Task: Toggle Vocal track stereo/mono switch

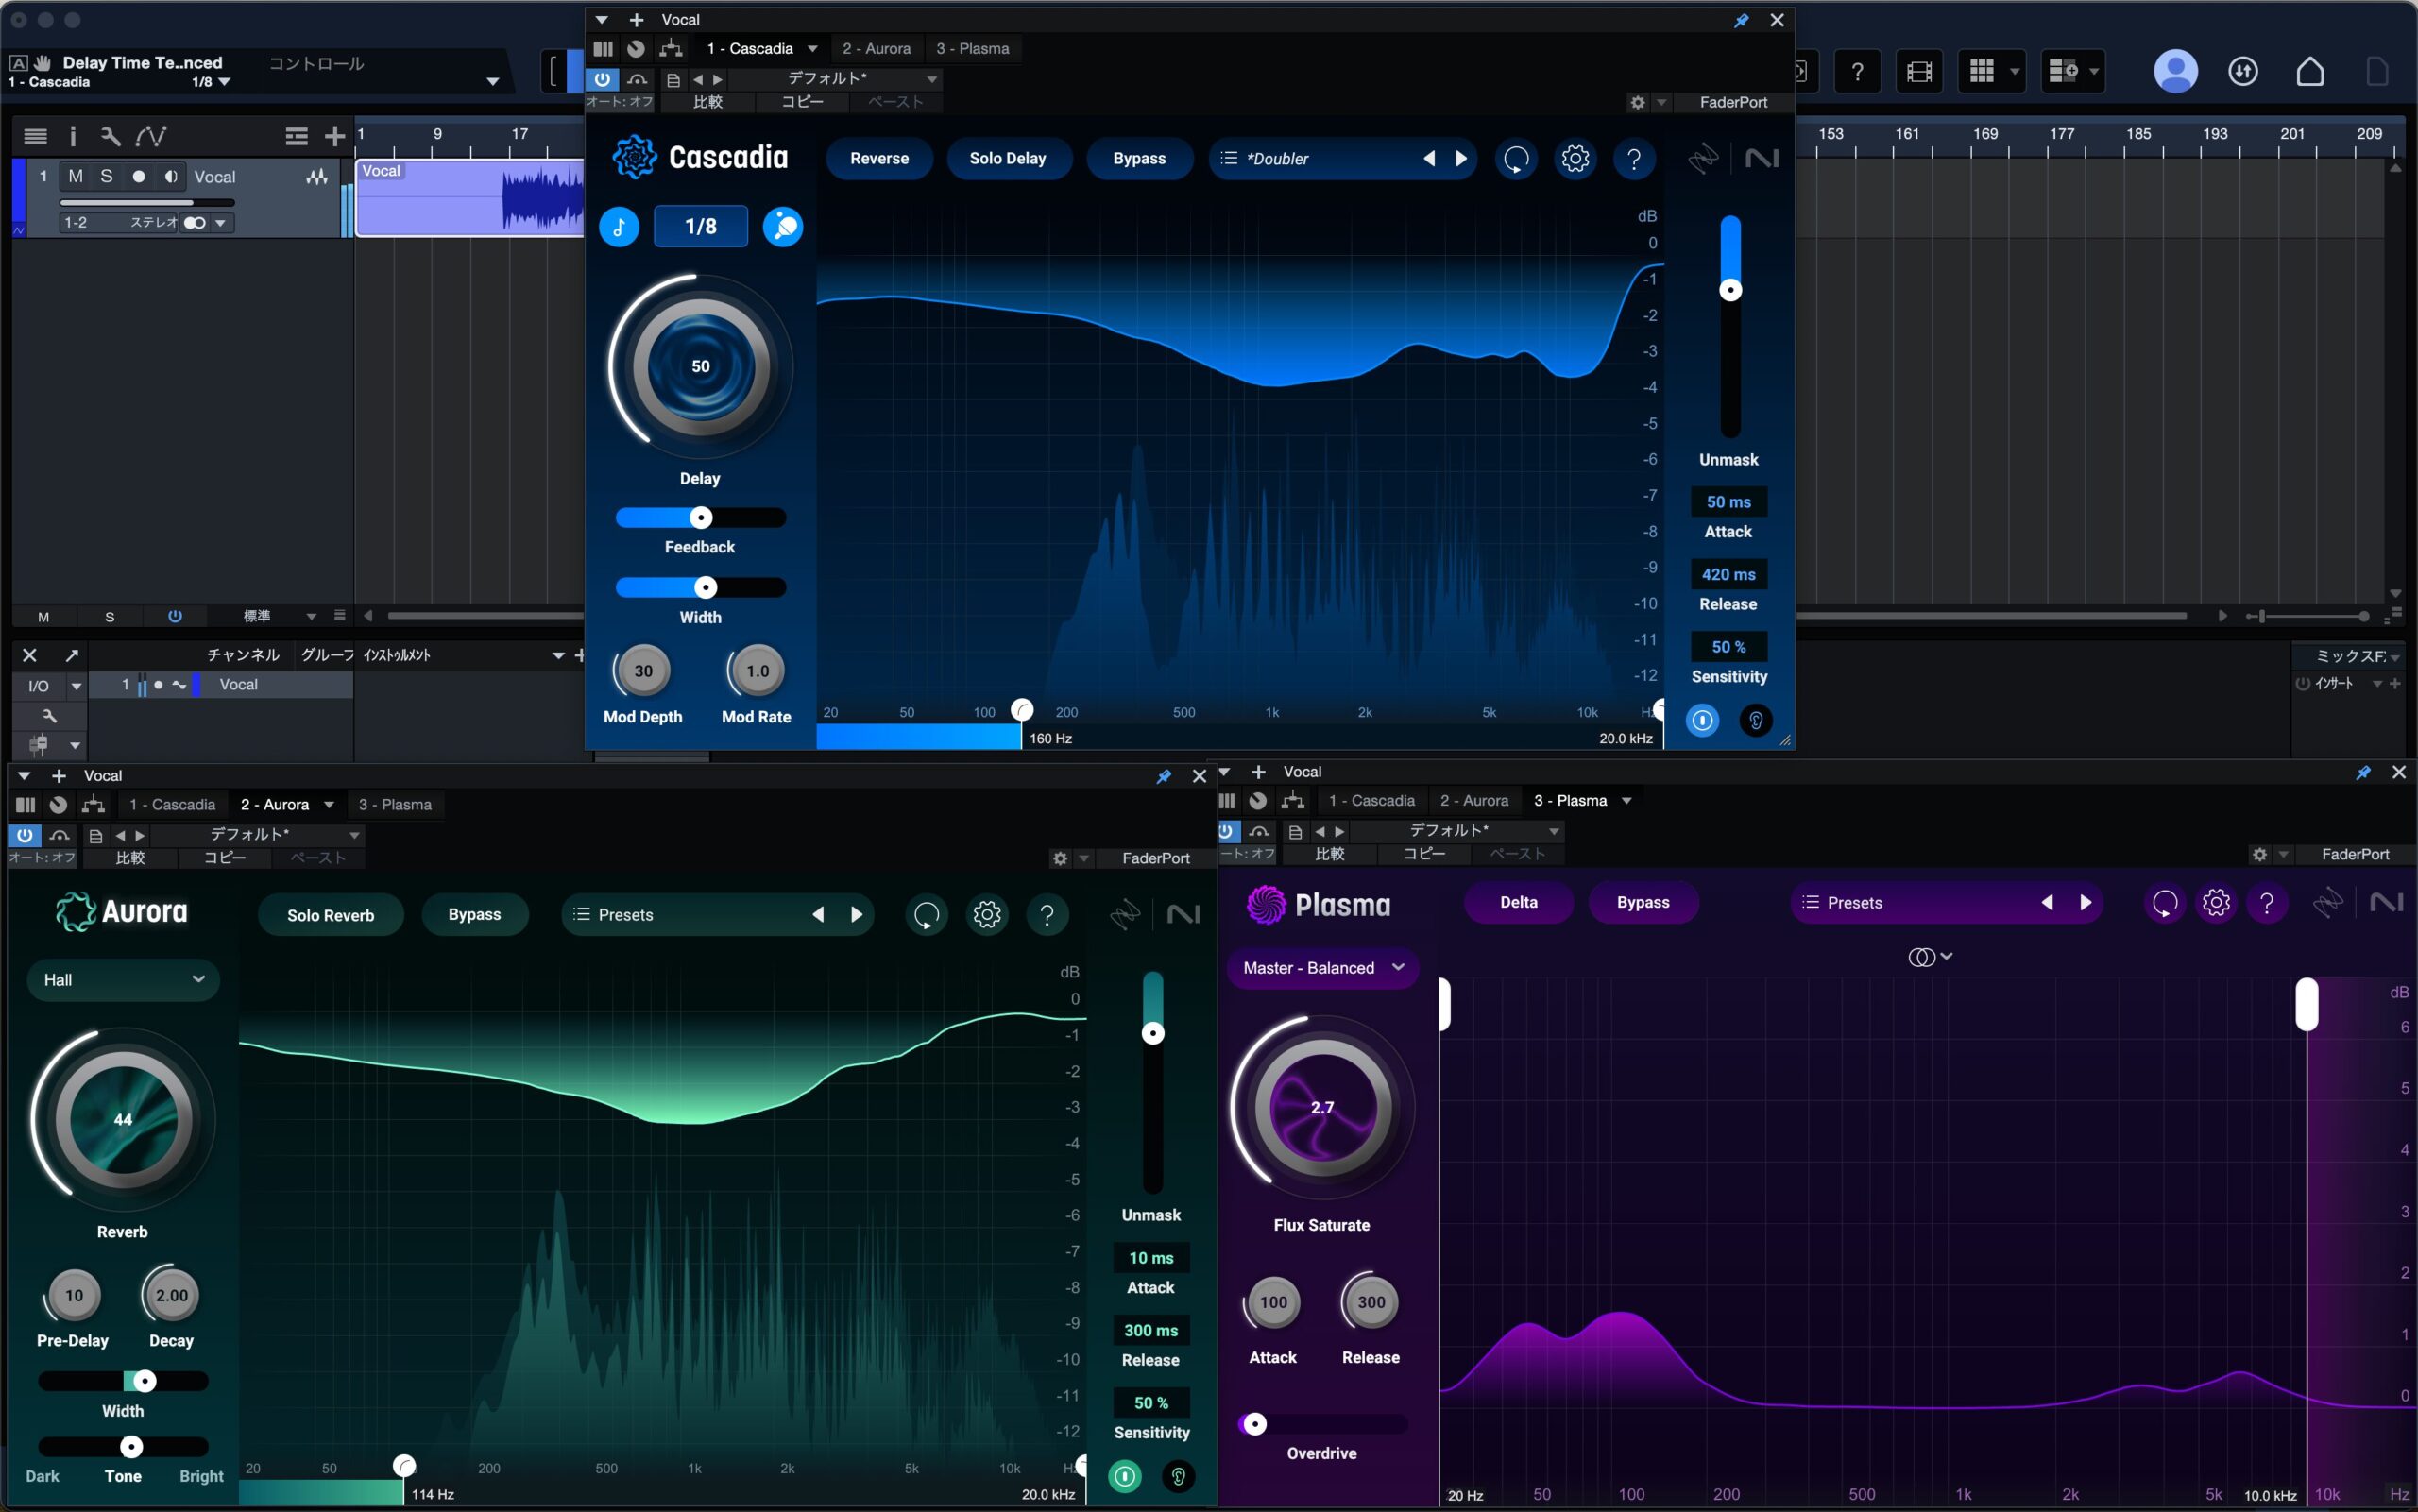Action: [x=195, y=223]
